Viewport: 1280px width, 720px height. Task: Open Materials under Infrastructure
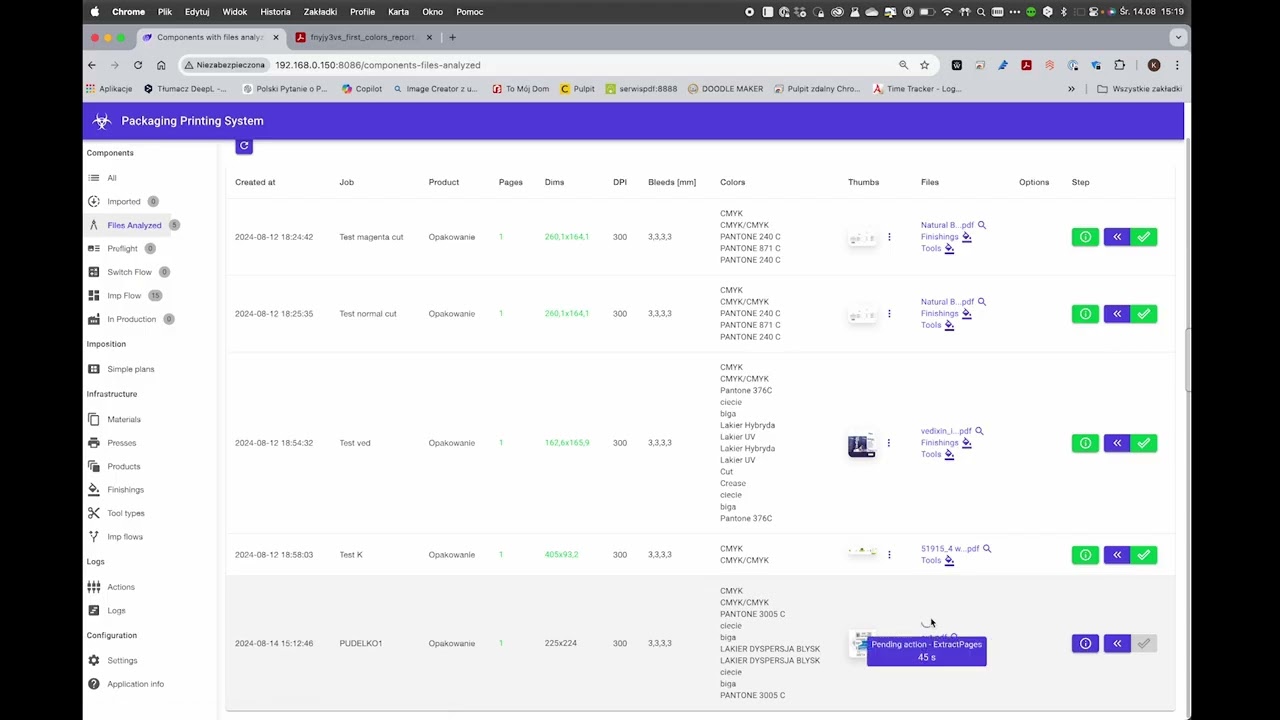click(x=124, y=420)
